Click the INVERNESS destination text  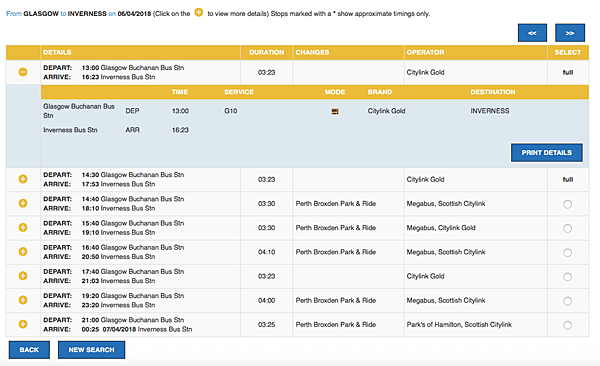click(490, 111)
